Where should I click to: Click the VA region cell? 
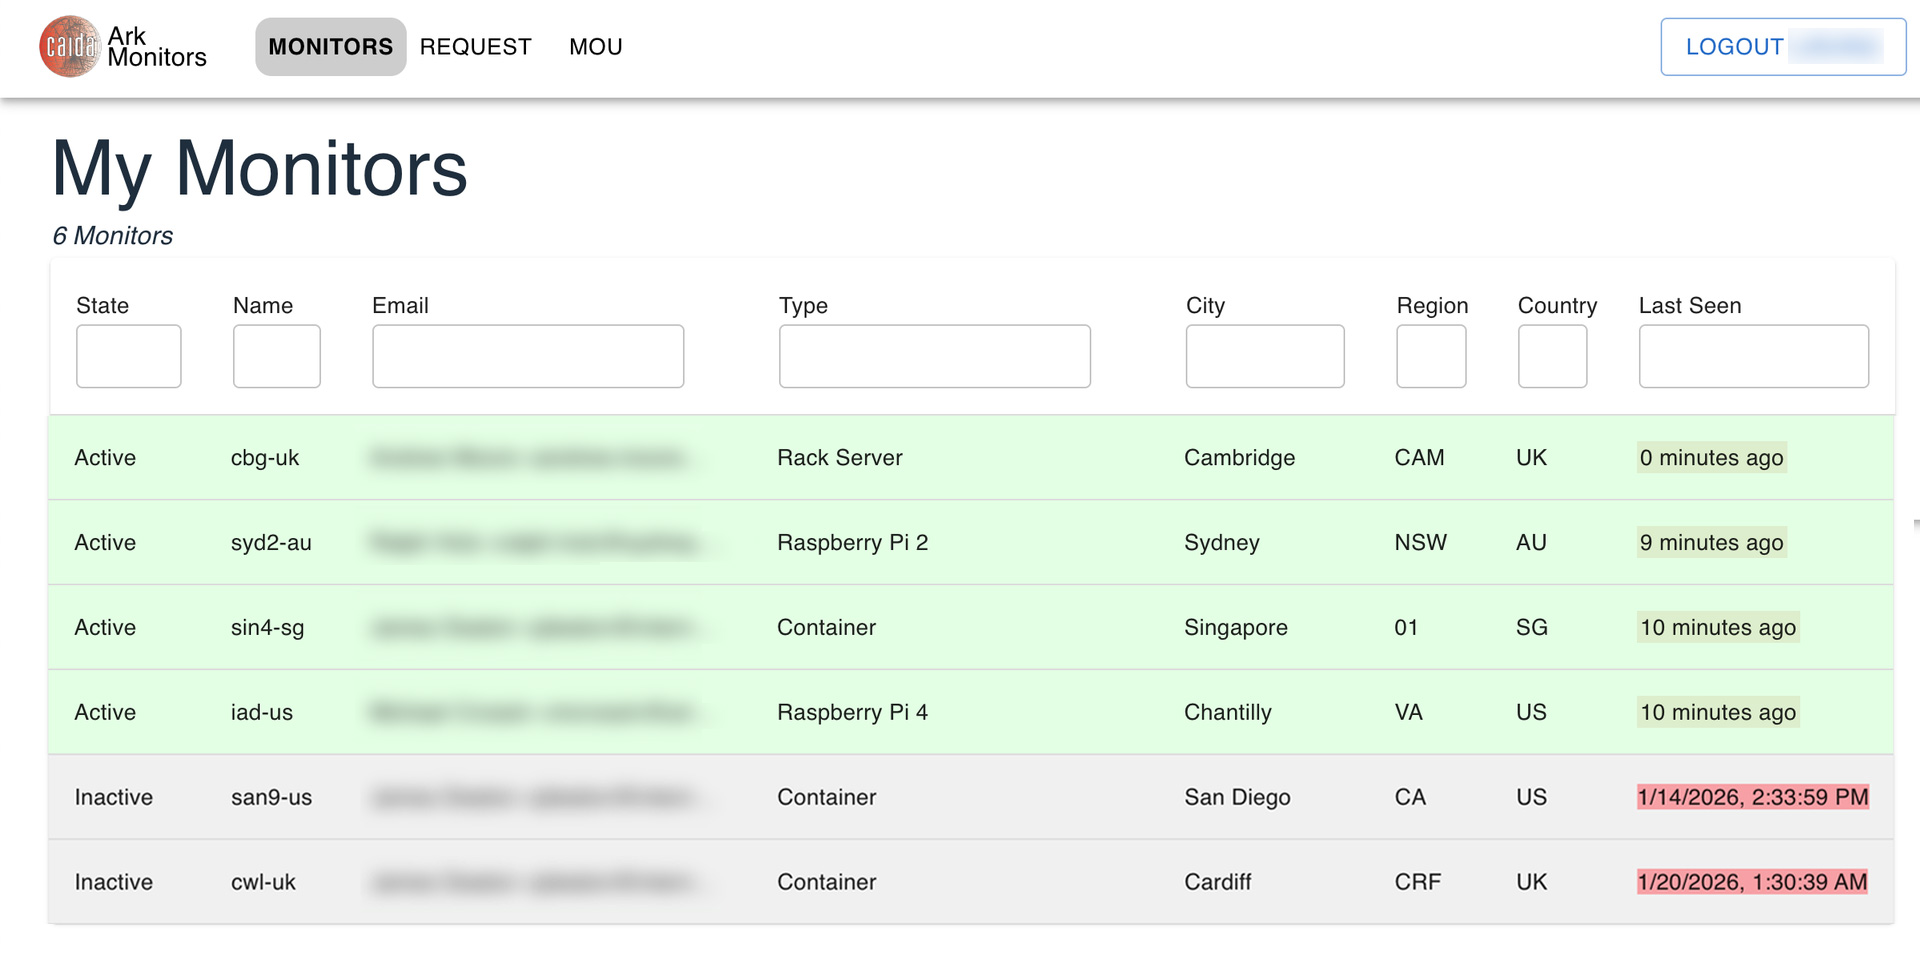[x=1409, y=713]
